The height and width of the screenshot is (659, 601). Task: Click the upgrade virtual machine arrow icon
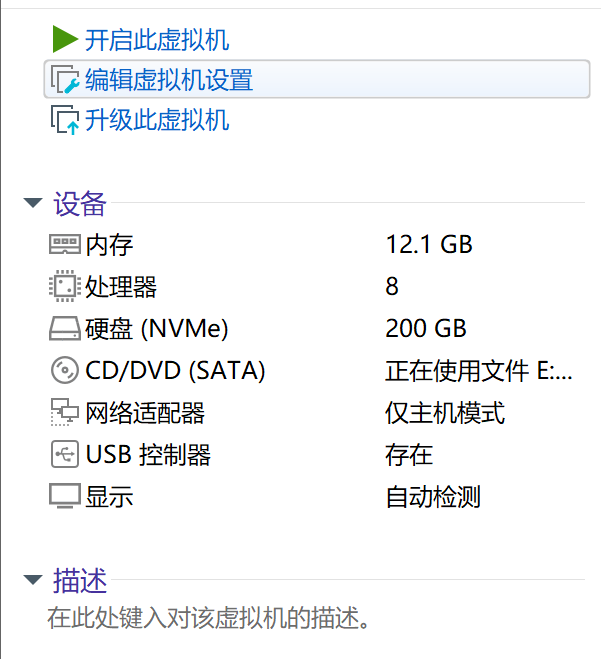point(65,120)
